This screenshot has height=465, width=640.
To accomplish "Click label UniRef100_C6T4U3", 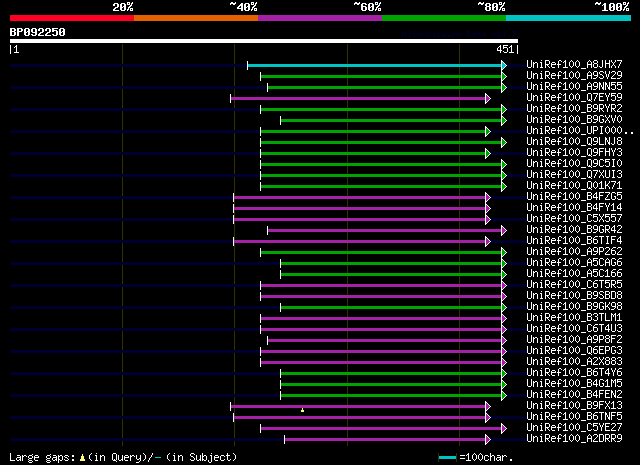I will pos(574,329).
